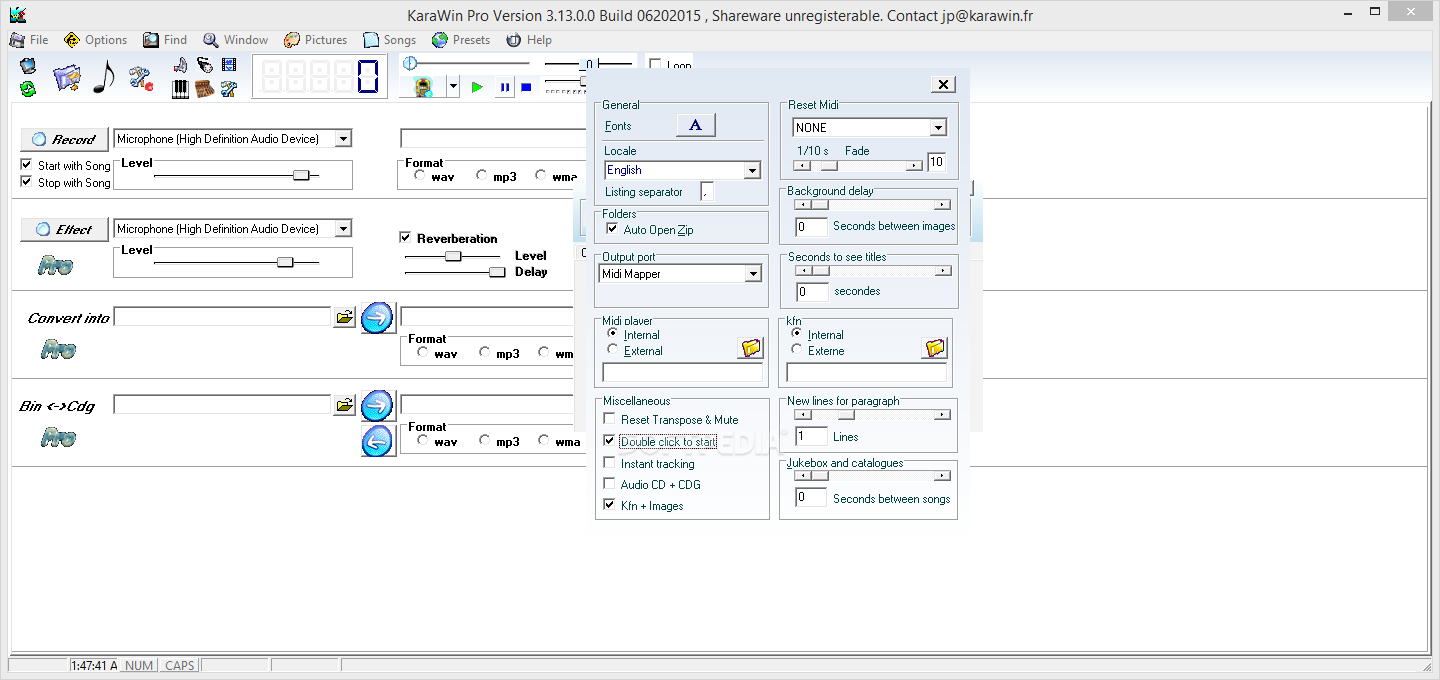Open the dropdown arrow beside jukebox icon
Viewport: 1440px width, 680px height.
click(x=453, y=87)
